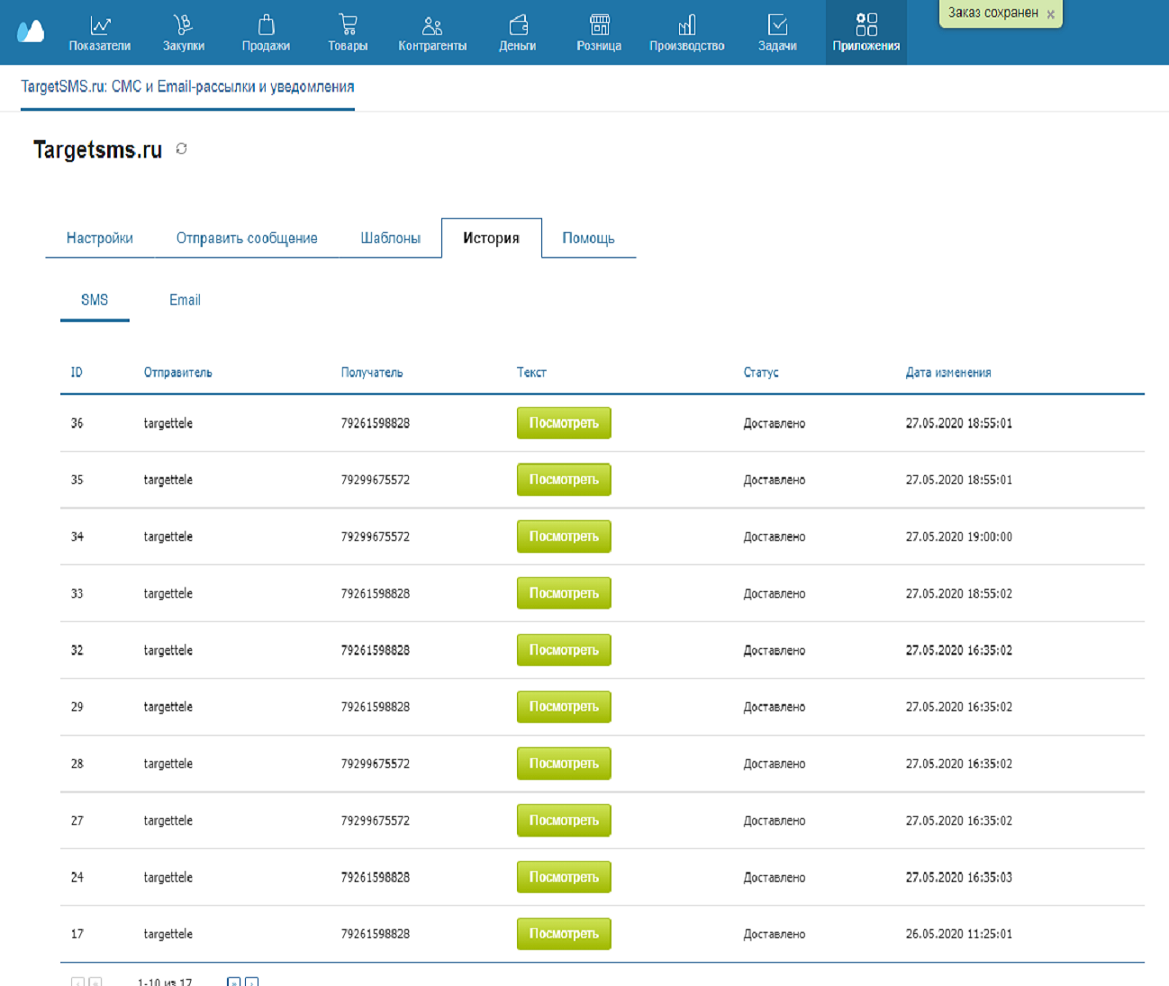The image size is (1169, 986).
Task: View text of message ID 17
Action: click(564, 934)
